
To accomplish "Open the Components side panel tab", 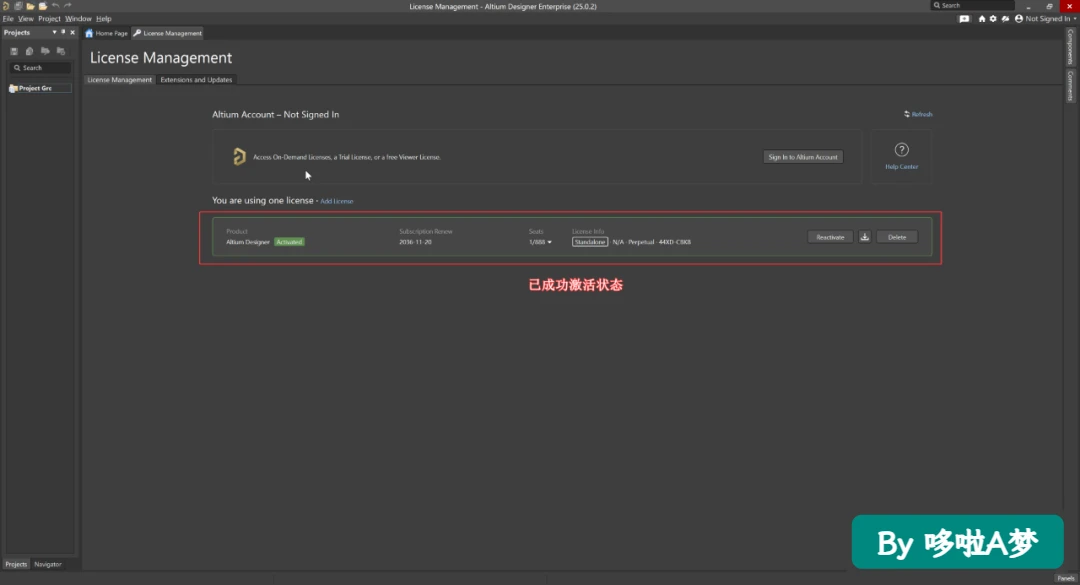I will tap(1070, 46).
